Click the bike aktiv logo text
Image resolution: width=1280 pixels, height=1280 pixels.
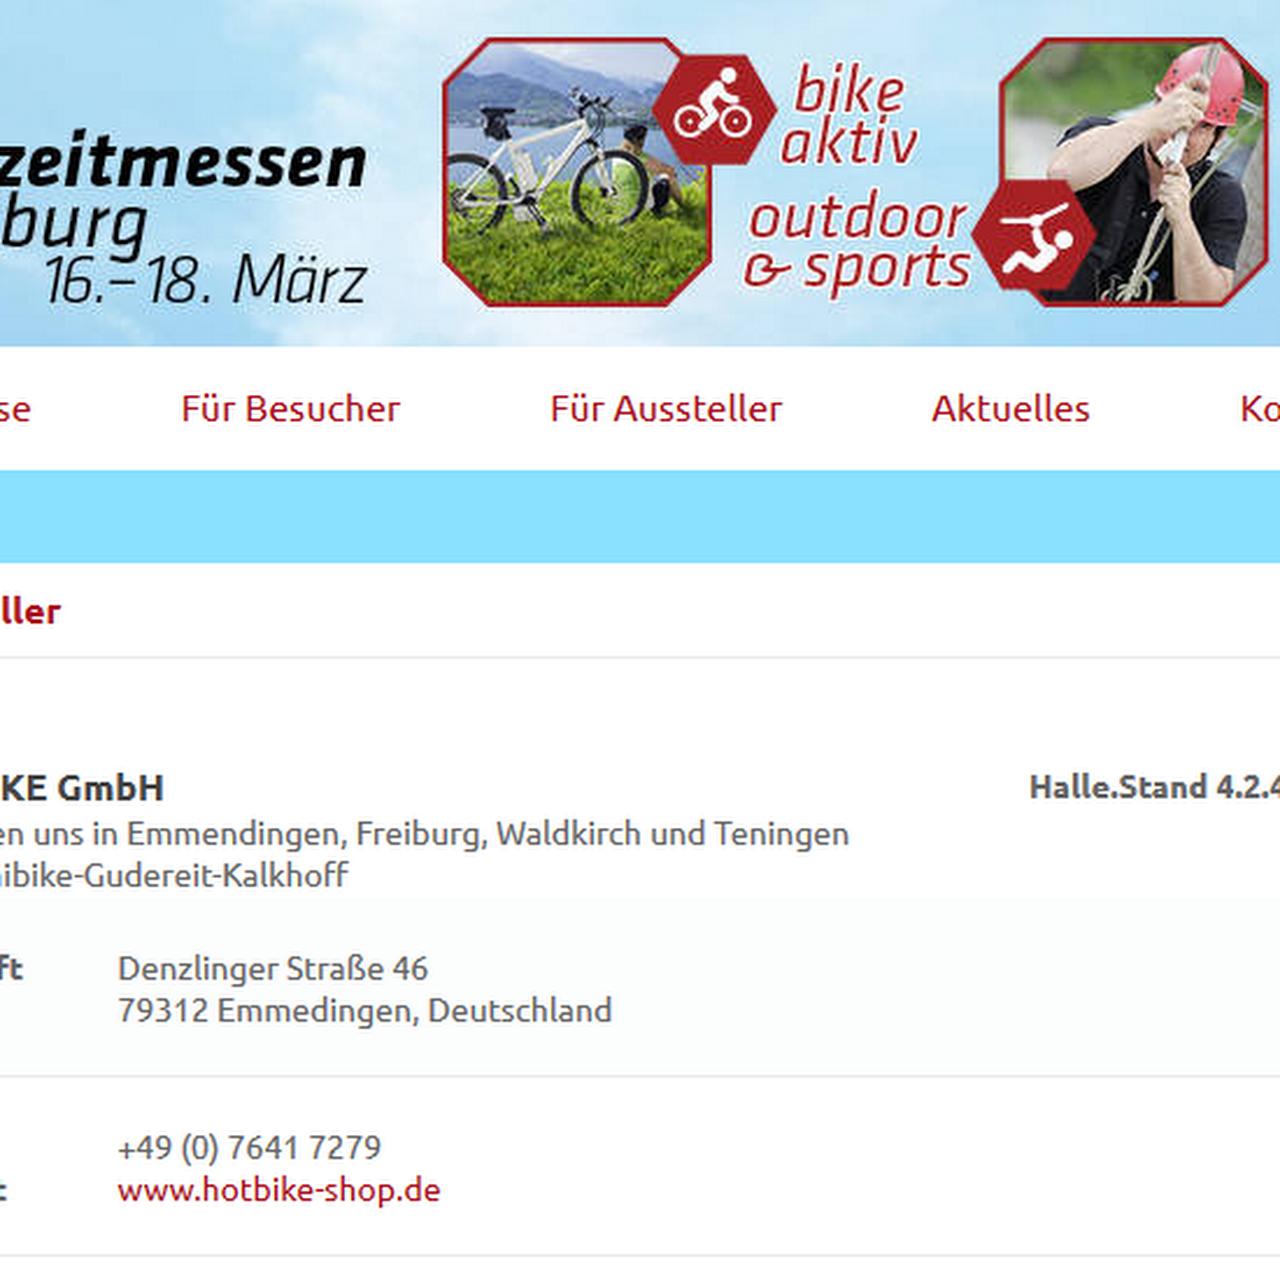click(848, 116)
